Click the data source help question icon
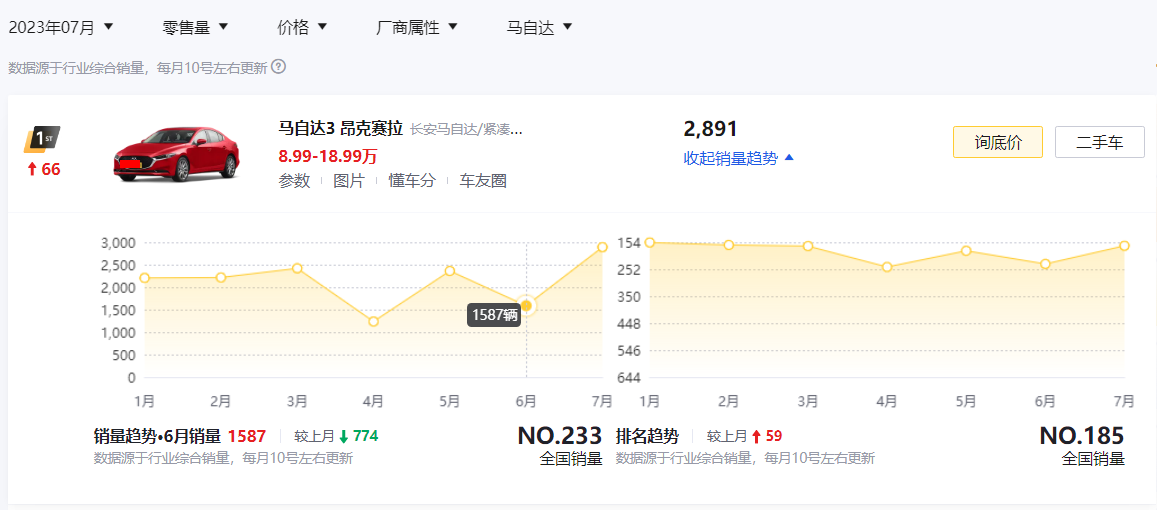 tap(278, 67)
